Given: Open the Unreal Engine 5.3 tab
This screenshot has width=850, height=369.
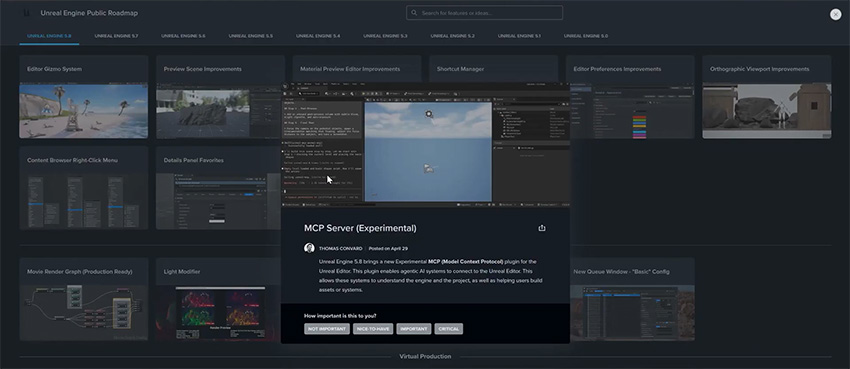Looking at the screenshot, I should point(385,36).
